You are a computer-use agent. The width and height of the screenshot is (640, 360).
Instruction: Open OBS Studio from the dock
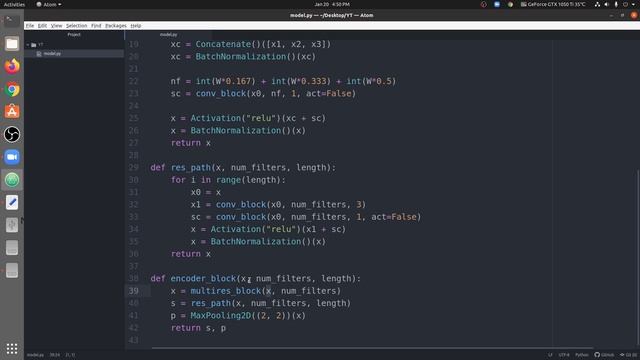tap(12, 134)
